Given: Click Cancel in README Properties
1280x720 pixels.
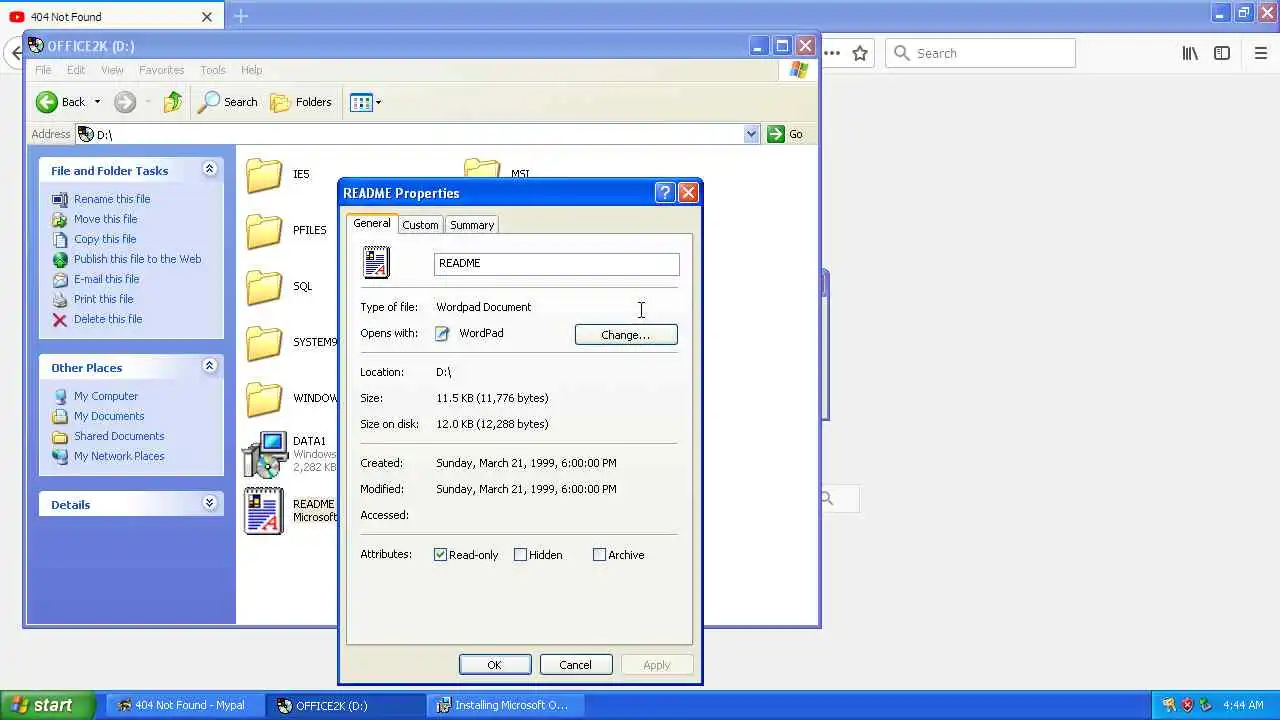Looking at the screenshot, I should [576, 665].
